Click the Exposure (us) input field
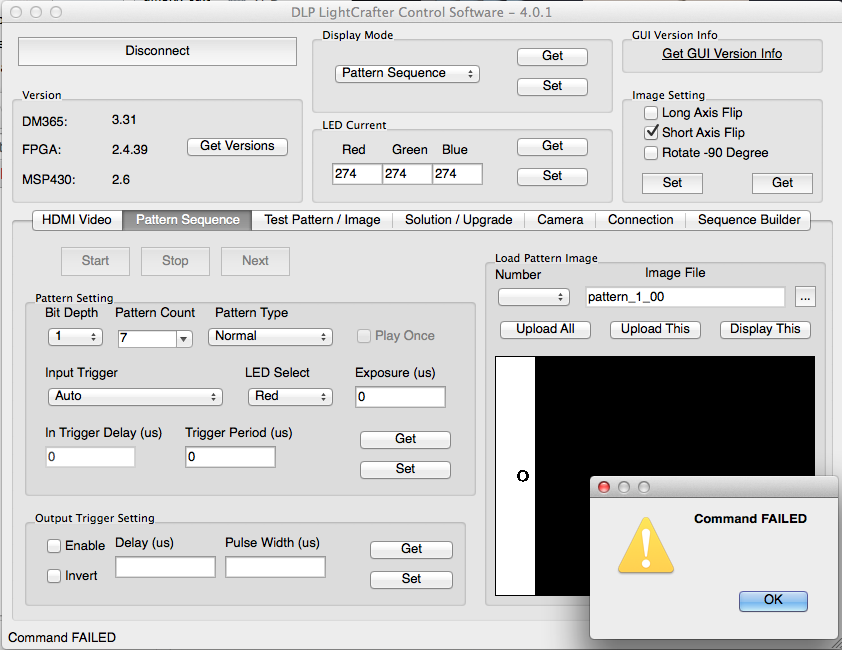 click(x=400, y=397)
